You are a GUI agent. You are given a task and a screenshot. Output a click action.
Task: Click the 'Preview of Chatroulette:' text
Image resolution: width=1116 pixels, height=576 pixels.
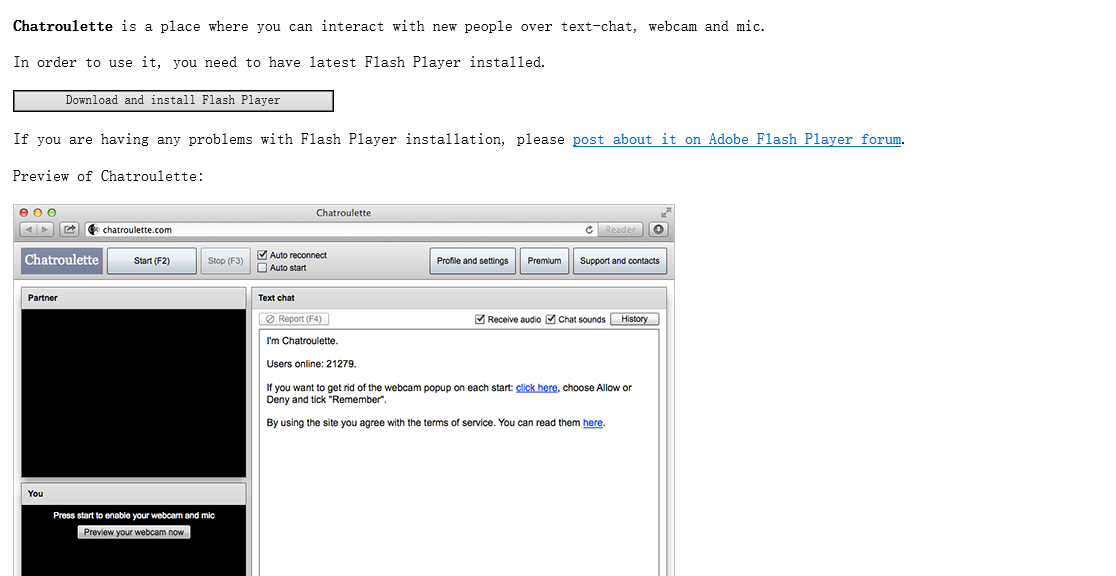pyautogui.click(x=108, y=176)
